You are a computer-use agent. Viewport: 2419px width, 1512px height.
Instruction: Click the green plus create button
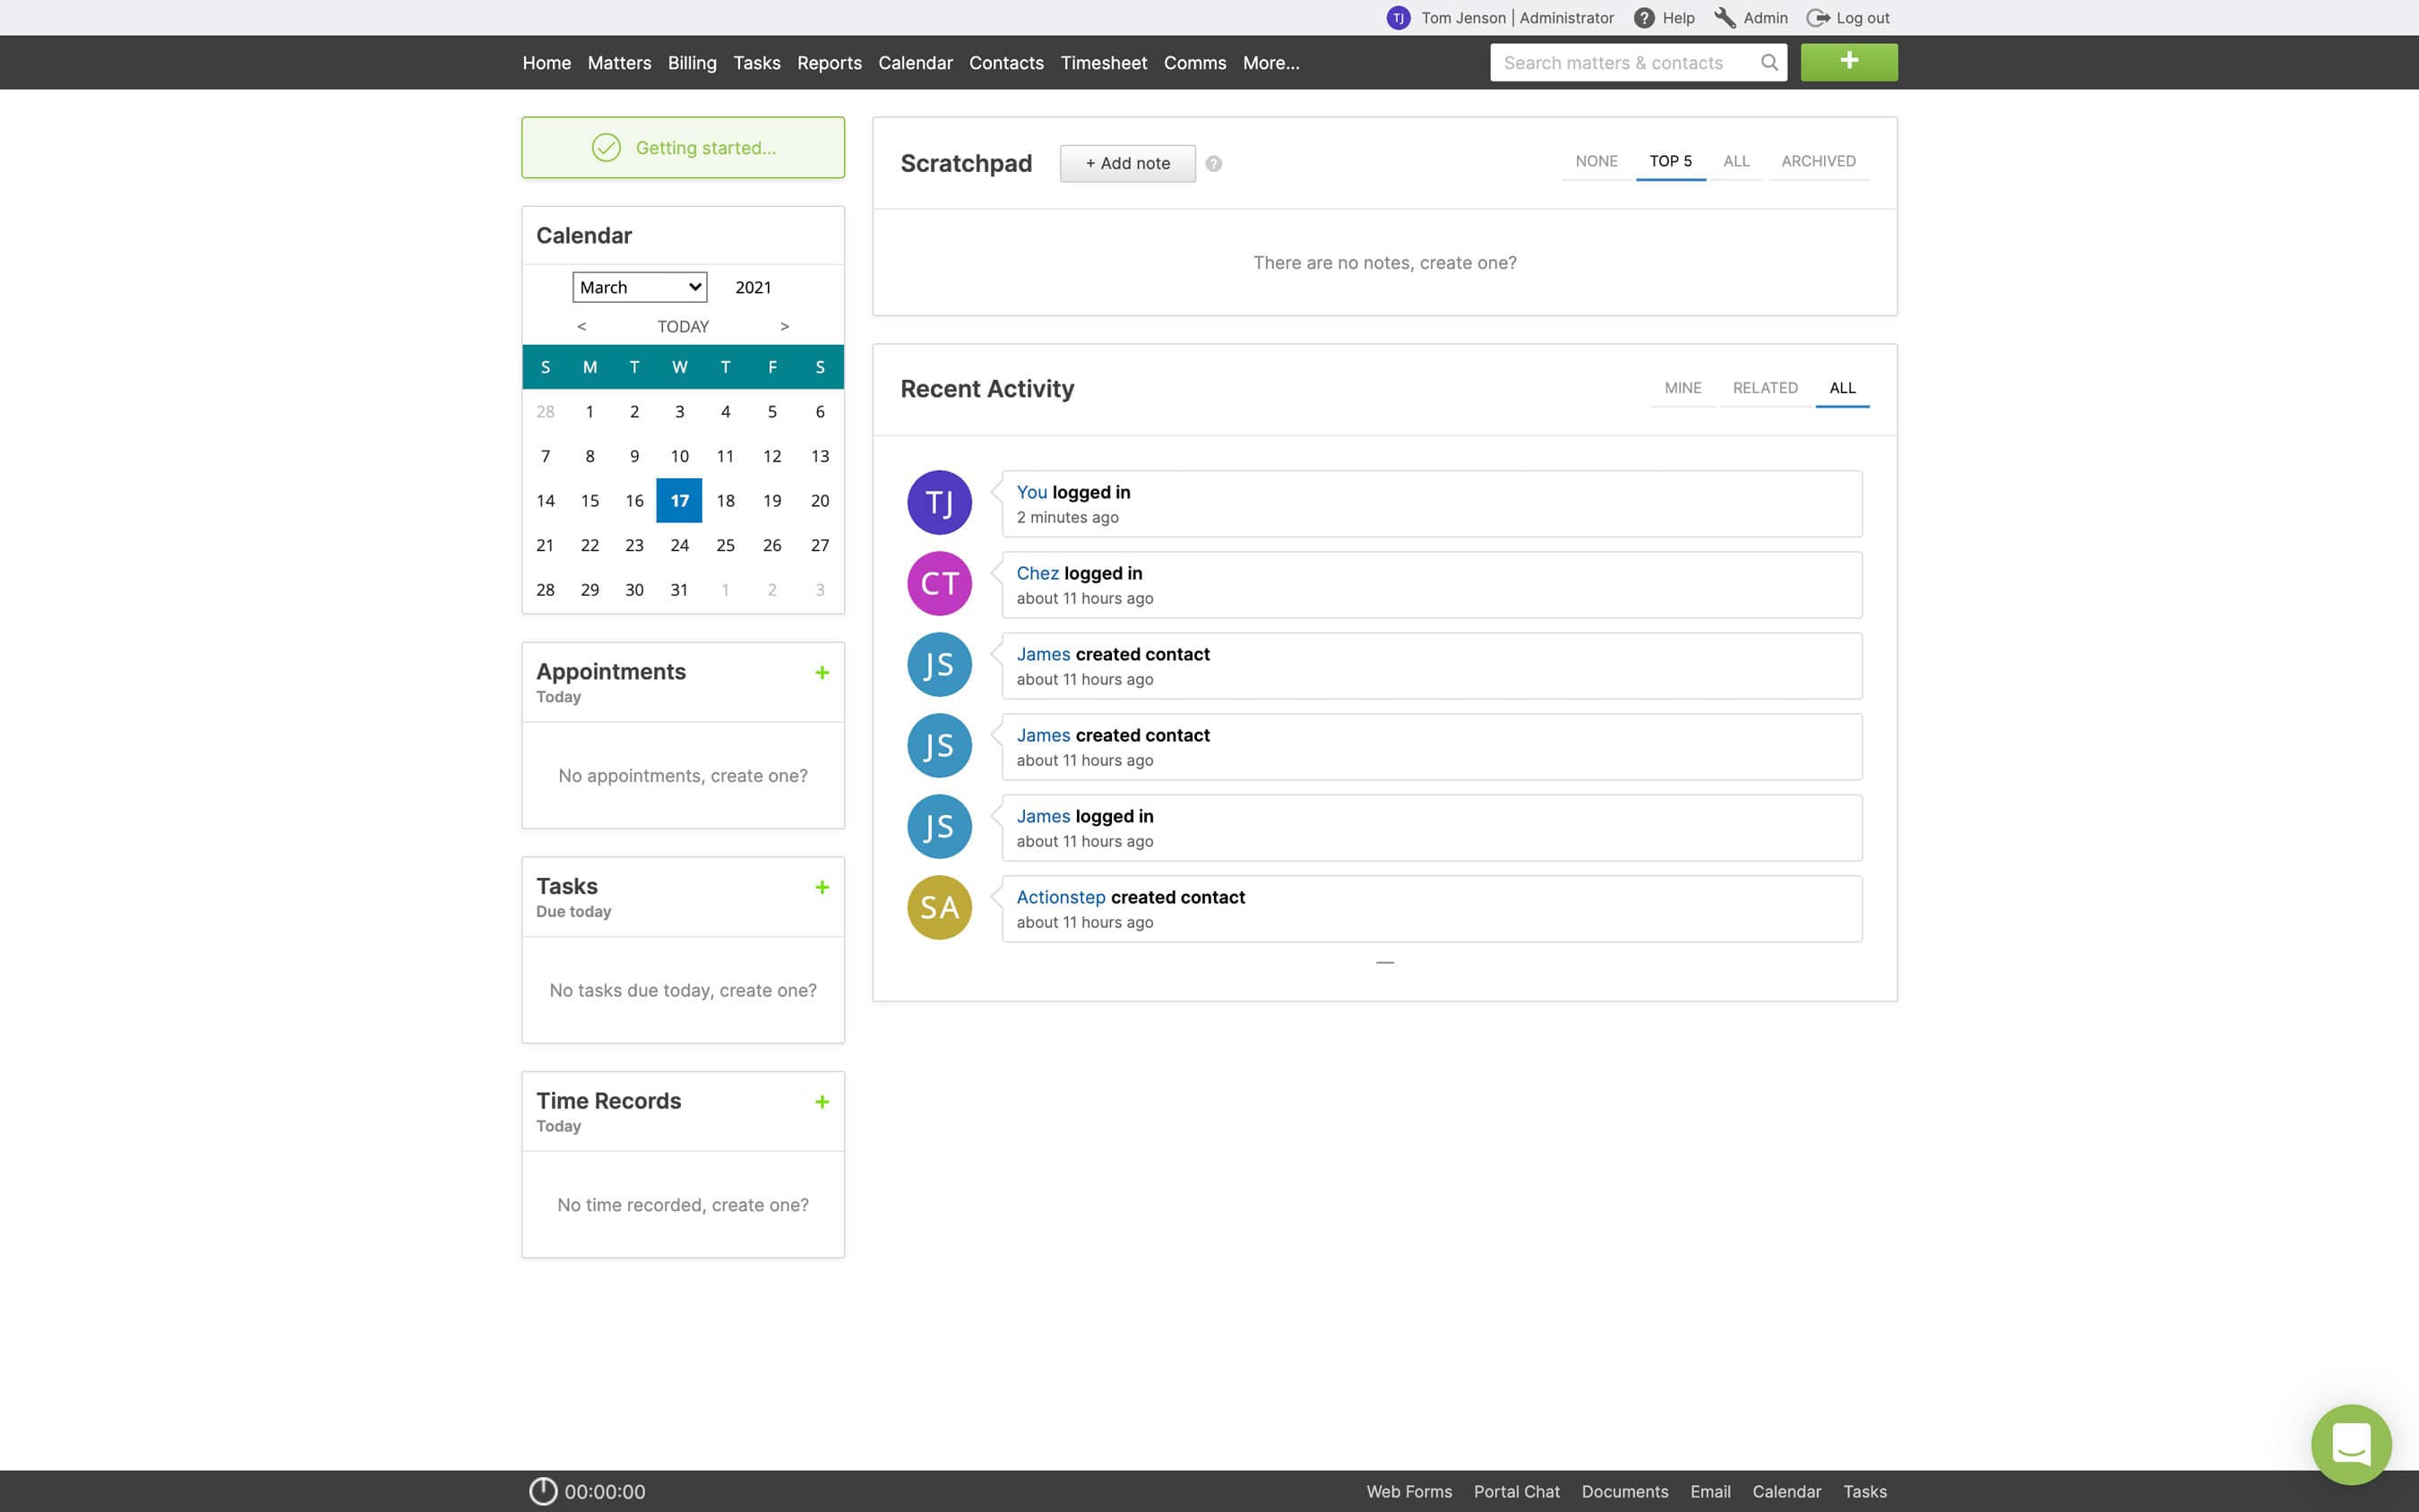pos(1848,62)
